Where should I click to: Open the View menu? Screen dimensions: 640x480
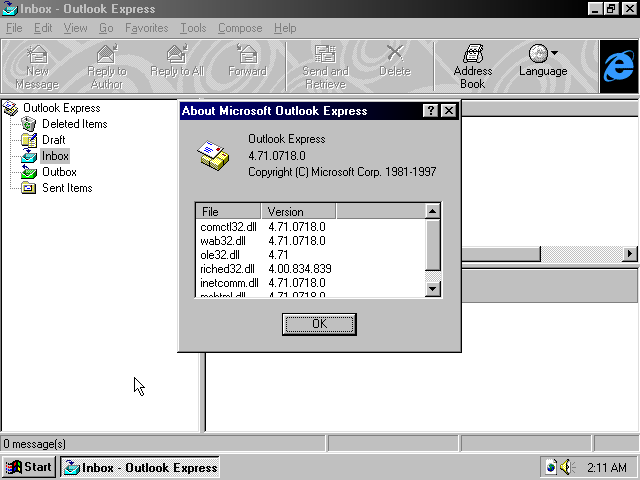(76, 28)
